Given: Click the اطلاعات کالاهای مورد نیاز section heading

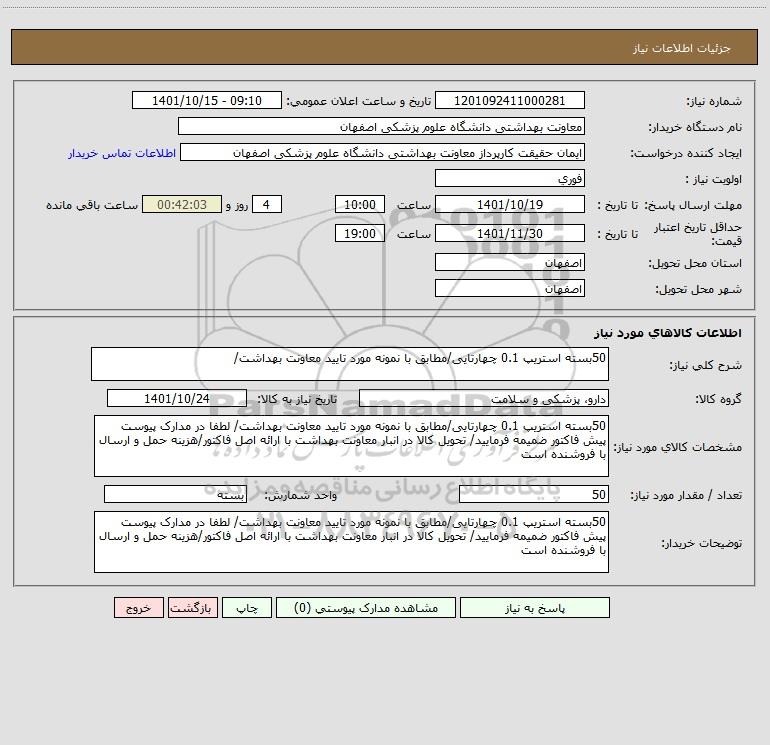Looking at the screenshot, I should click(668, 333).
